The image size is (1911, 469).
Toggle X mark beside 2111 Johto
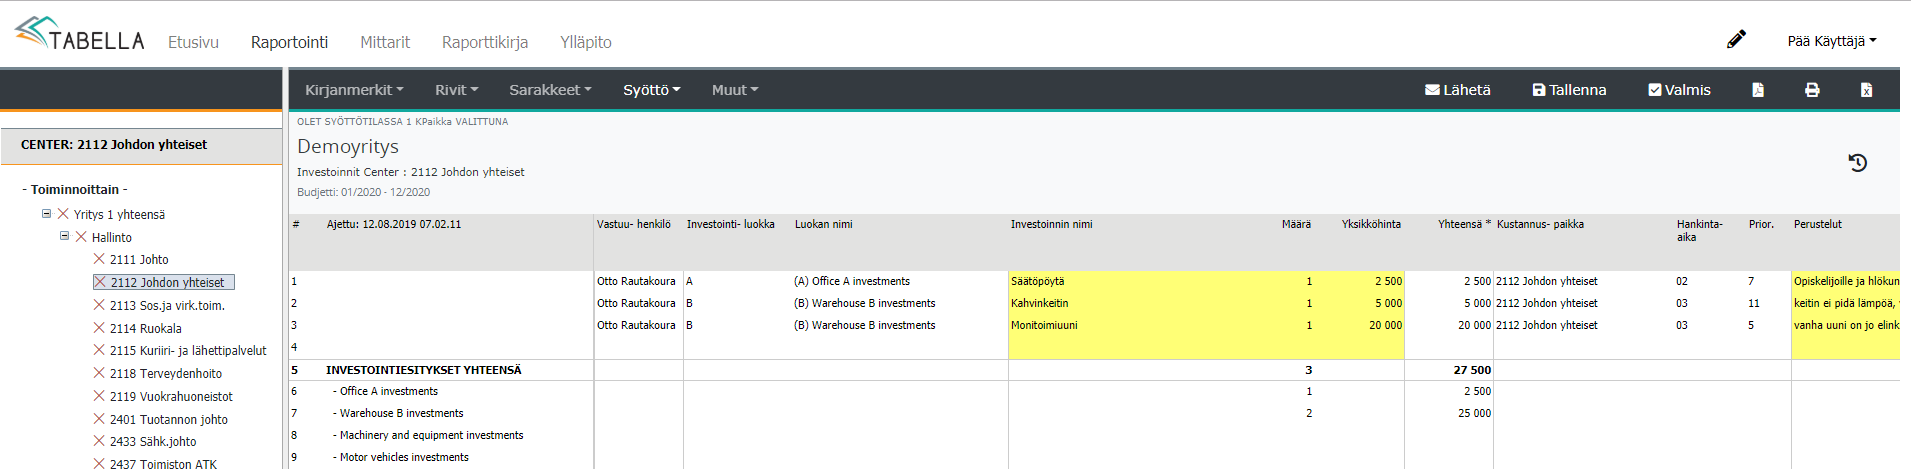[99, 259]
